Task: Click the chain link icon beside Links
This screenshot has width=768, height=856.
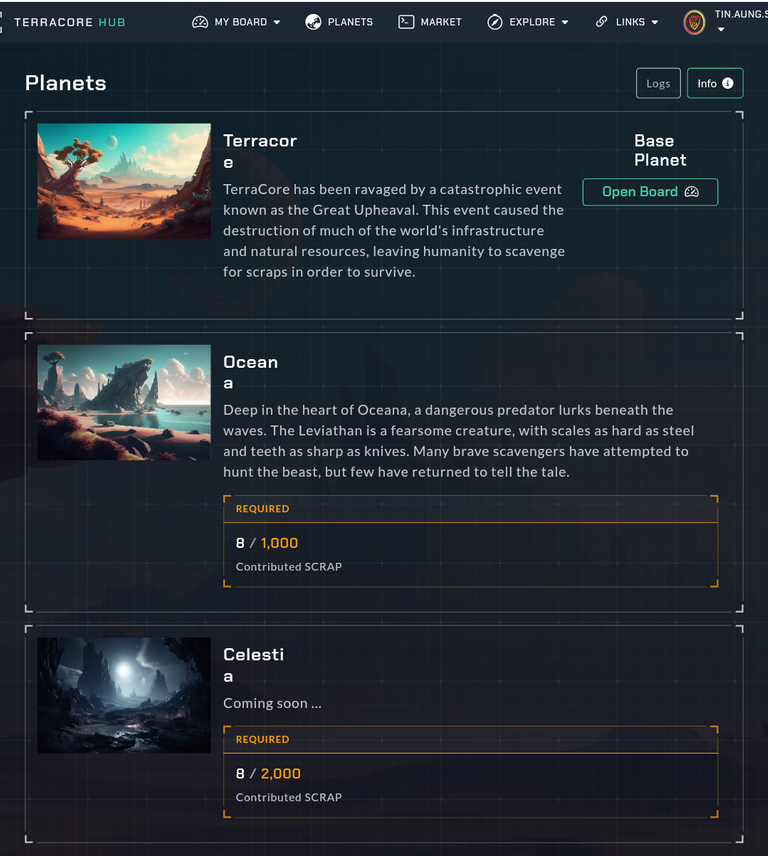Action: pos(601,22)
